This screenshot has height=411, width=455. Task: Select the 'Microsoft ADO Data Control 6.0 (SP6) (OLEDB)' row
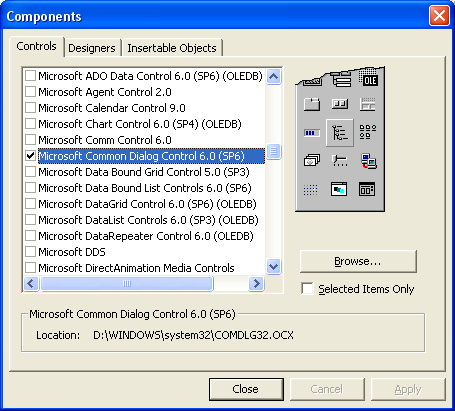[x=151, y=76]
